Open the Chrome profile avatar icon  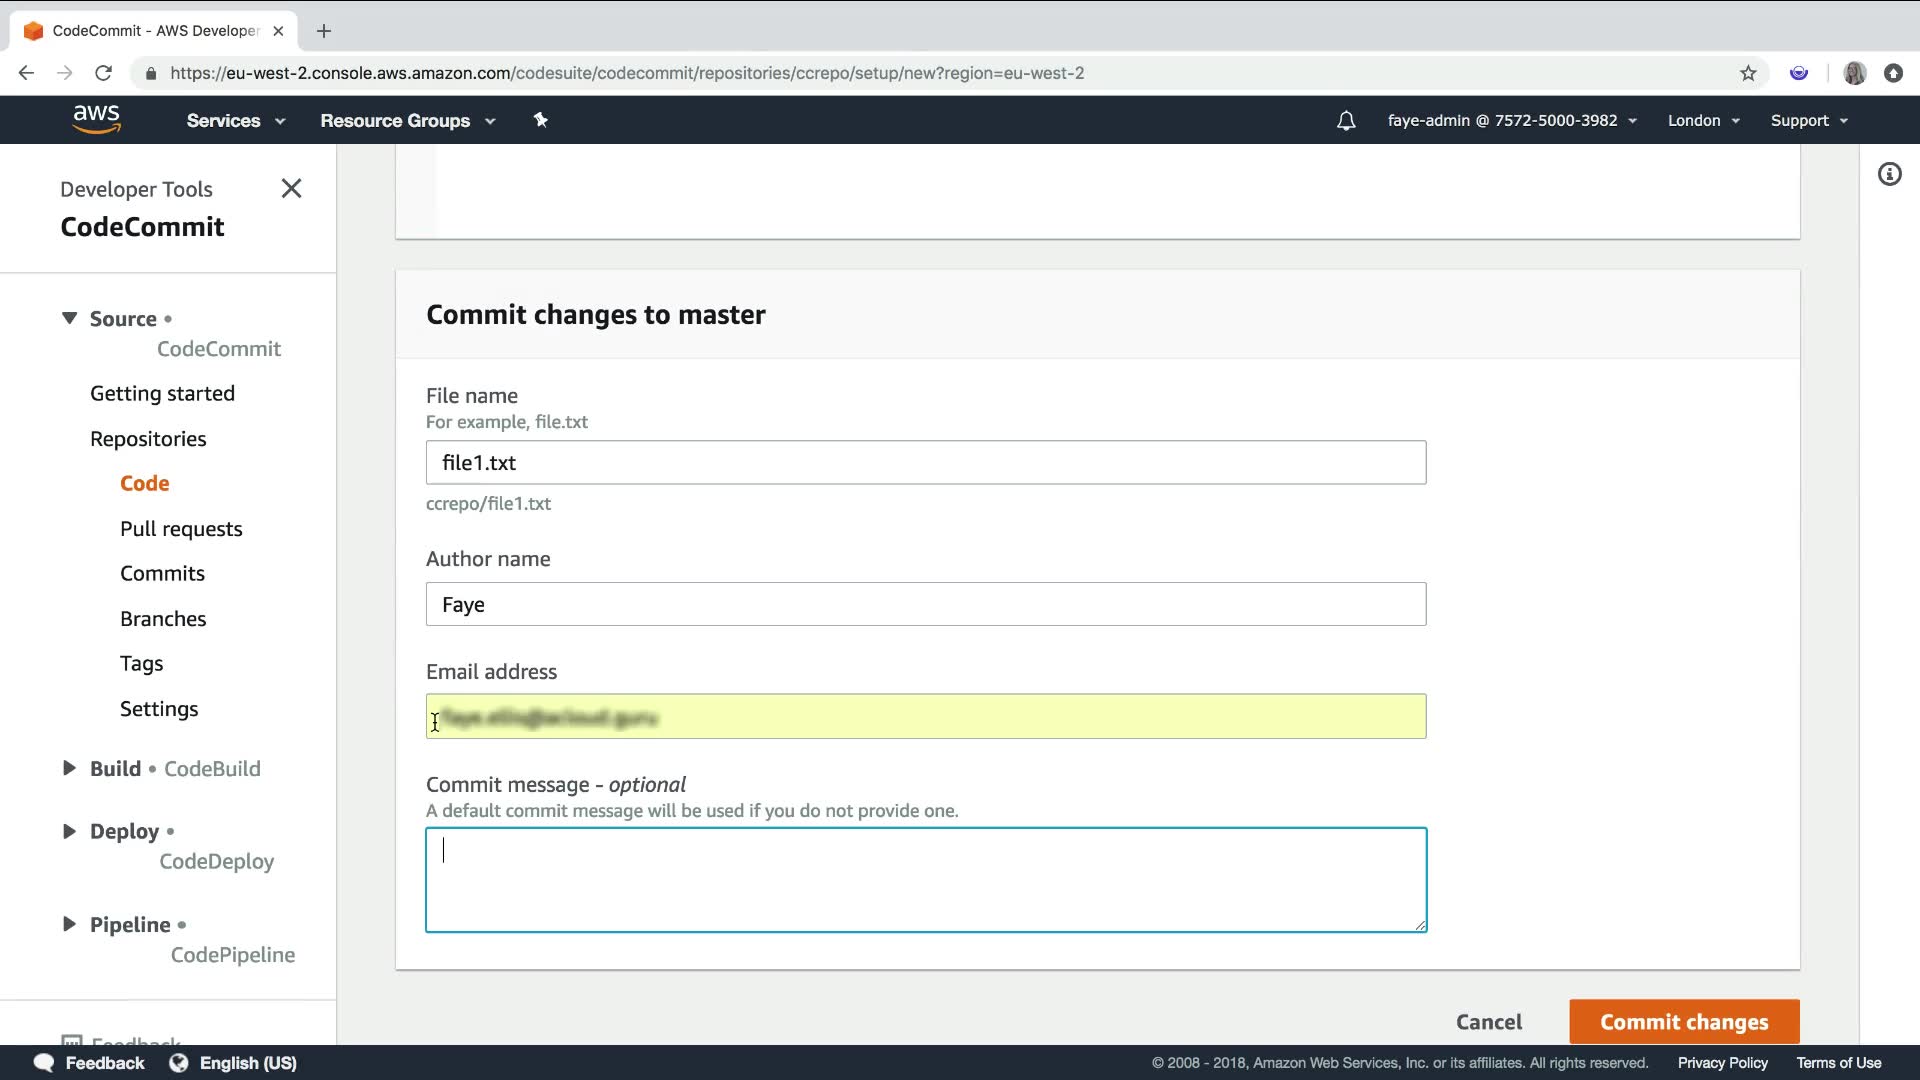[x=1854, y=73]
